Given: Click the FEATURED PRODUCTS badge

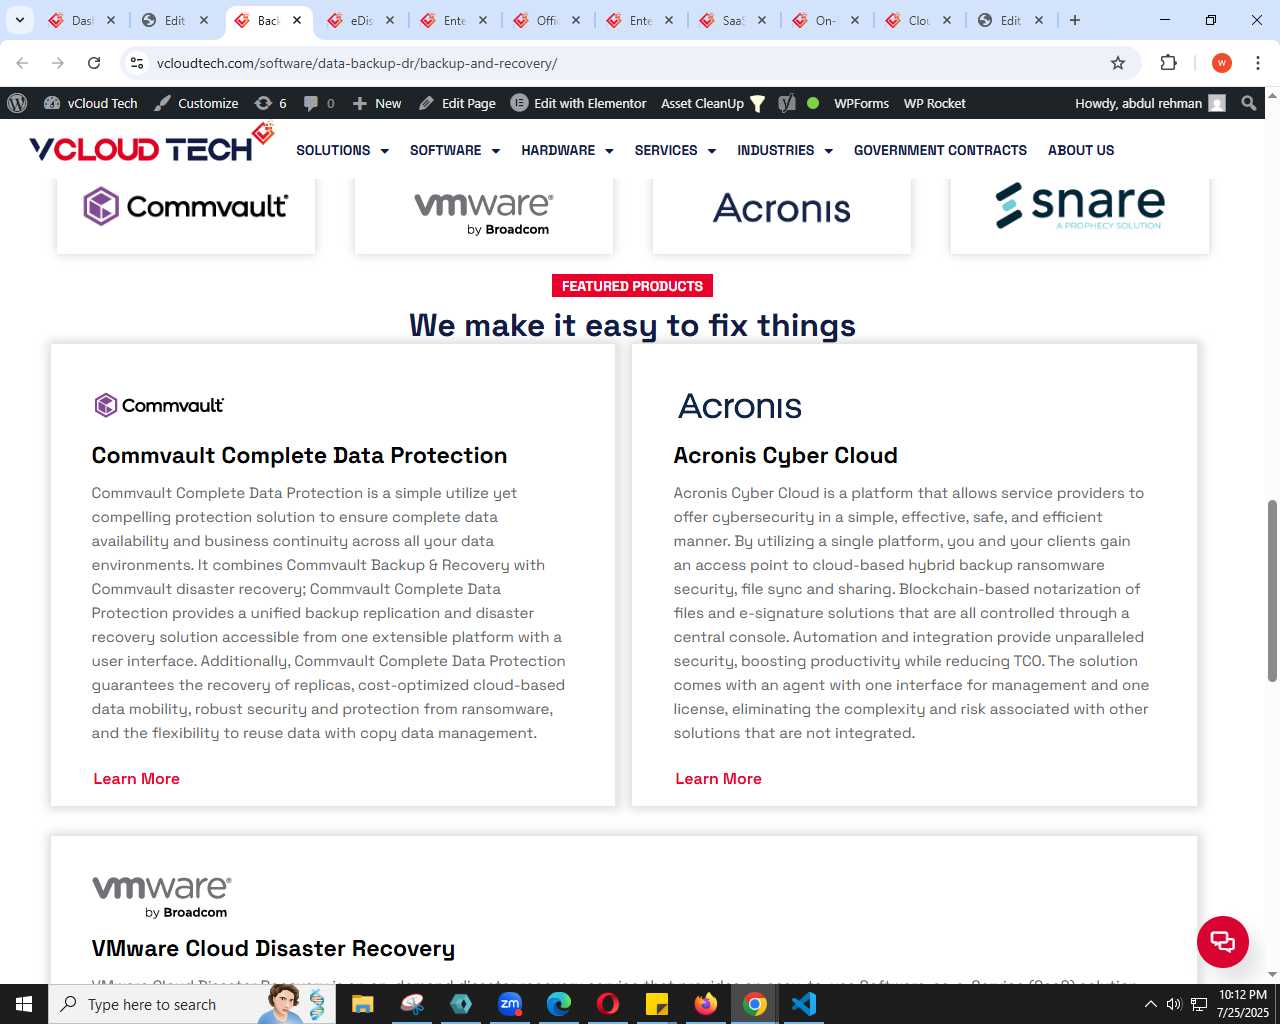Looking at the screenshot, I should (632, 286).
